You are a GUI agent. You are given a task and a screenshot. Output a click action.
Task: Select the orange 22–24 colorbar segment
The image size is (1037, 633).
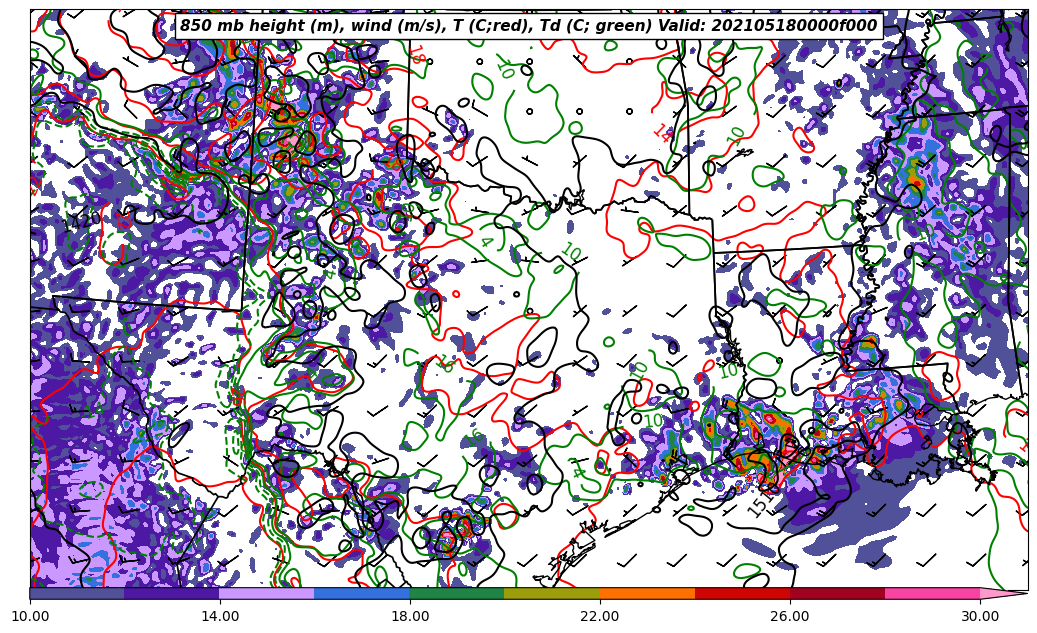pyautogui.click(x=647, y=593)
